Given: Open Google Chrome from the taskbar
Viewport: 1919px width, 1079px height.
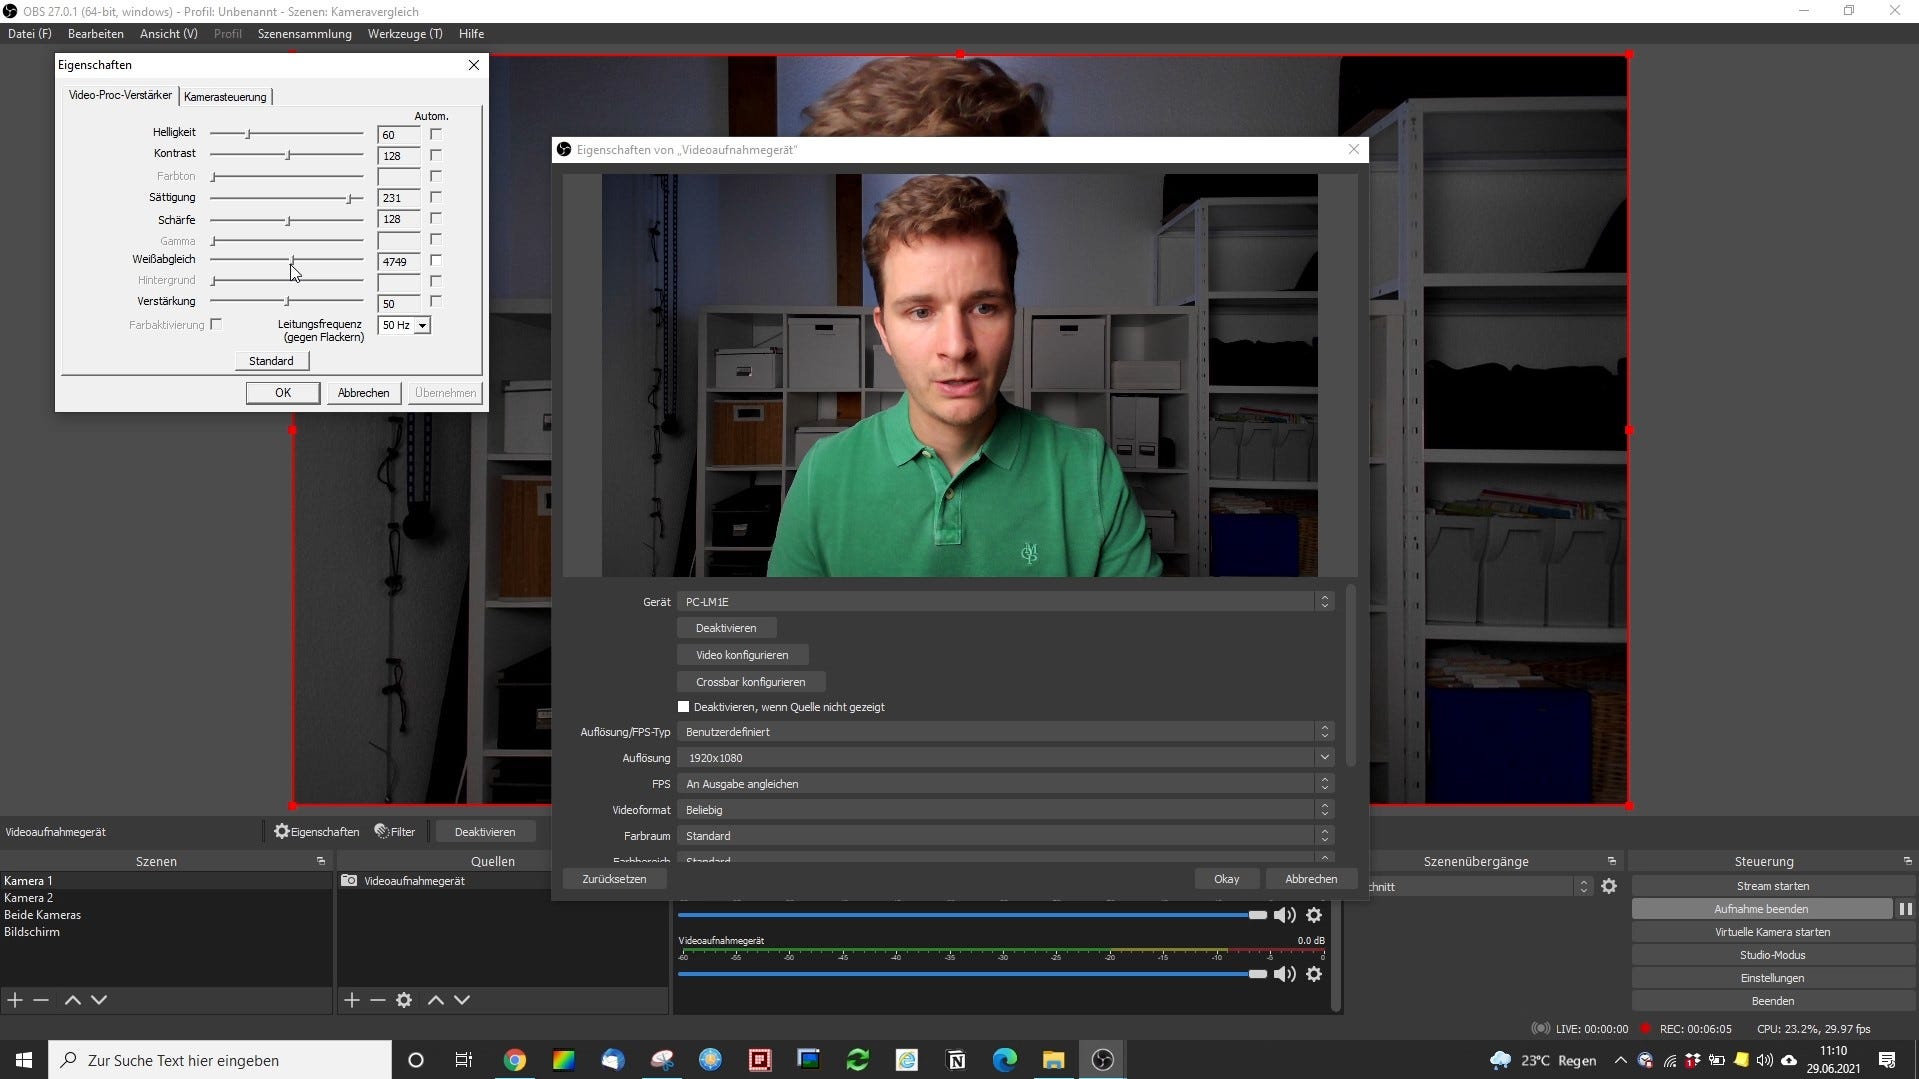Looking at the screenshot, I should pos(515,1060).
